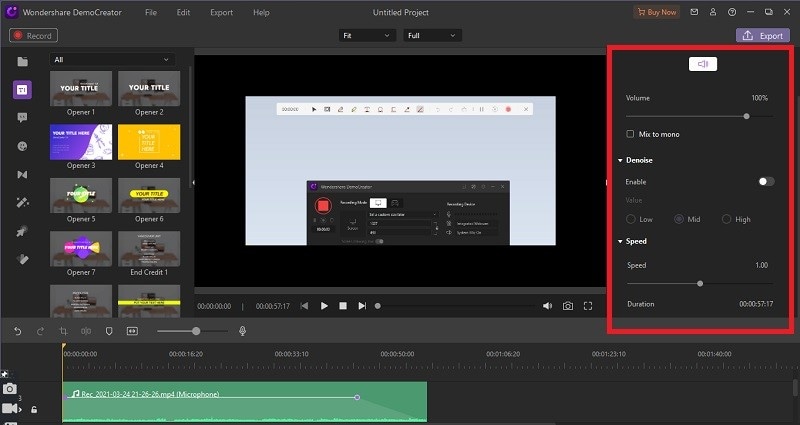Adjust the Volume slider handle
The image size is (800, 425).
click(746, 116)
